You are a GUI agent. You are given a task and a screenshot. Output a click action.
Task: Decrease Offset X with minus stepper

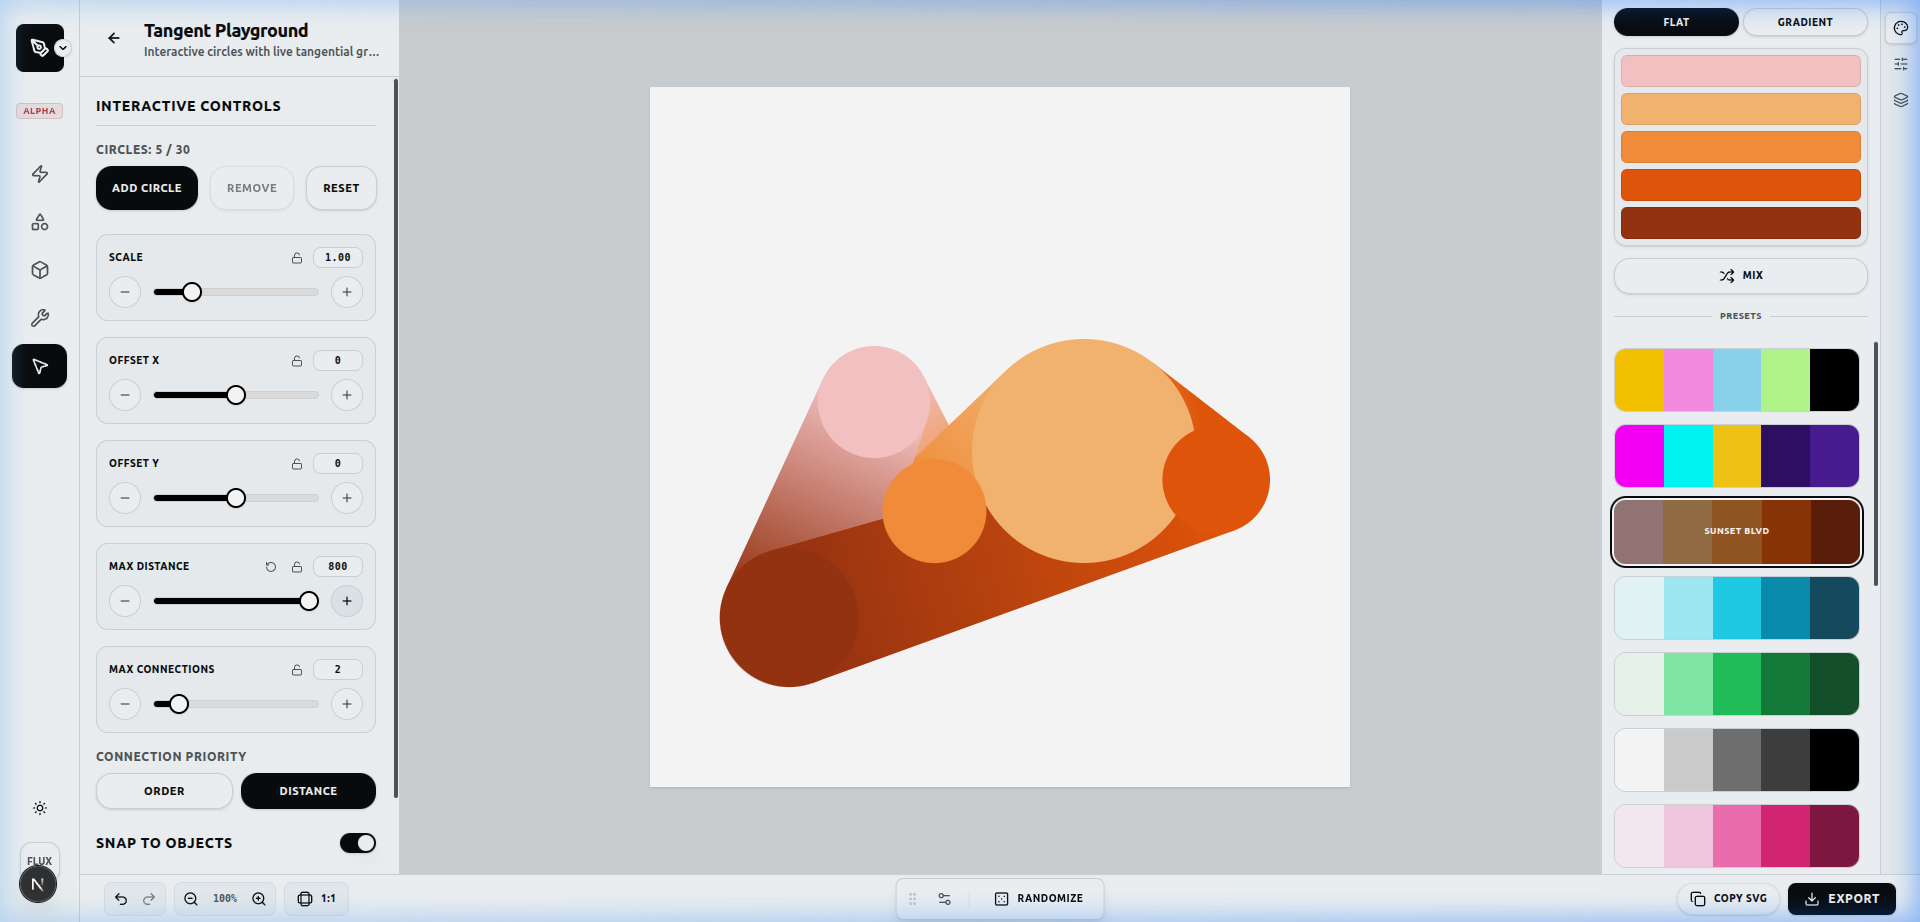125,395
